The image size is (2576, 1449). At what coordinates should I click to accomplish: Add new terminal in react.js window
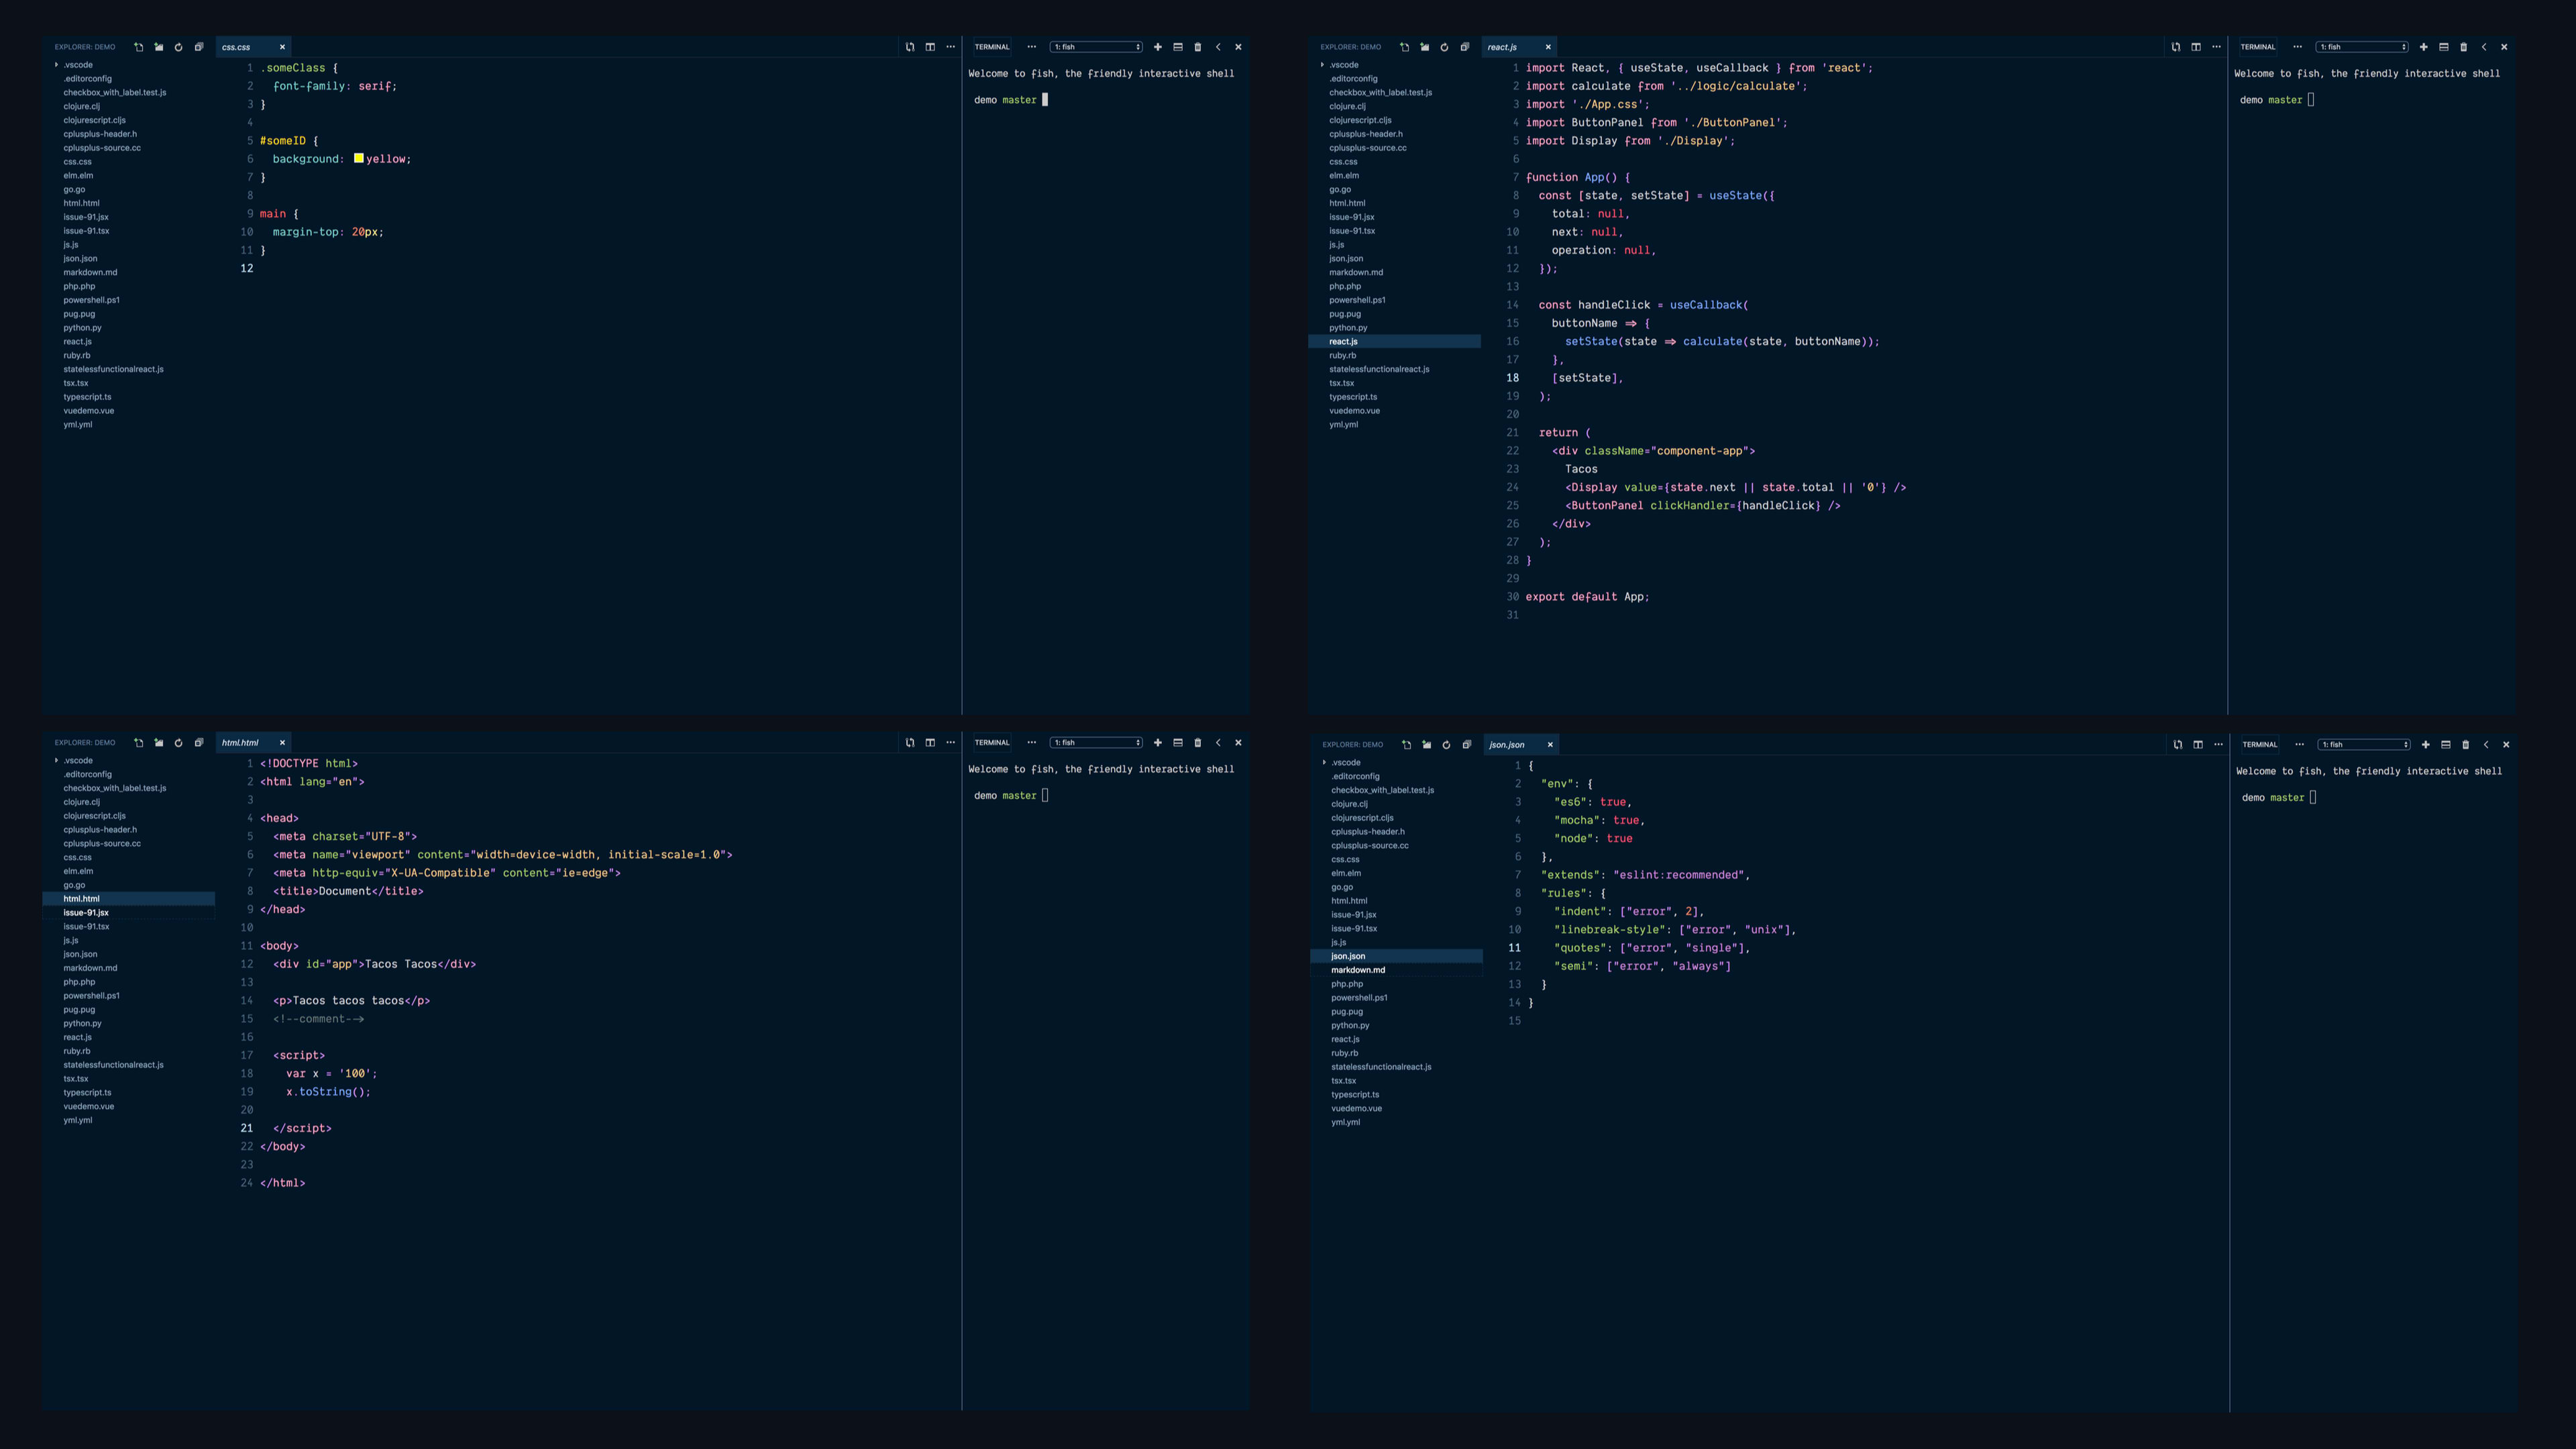[2424, 47]
